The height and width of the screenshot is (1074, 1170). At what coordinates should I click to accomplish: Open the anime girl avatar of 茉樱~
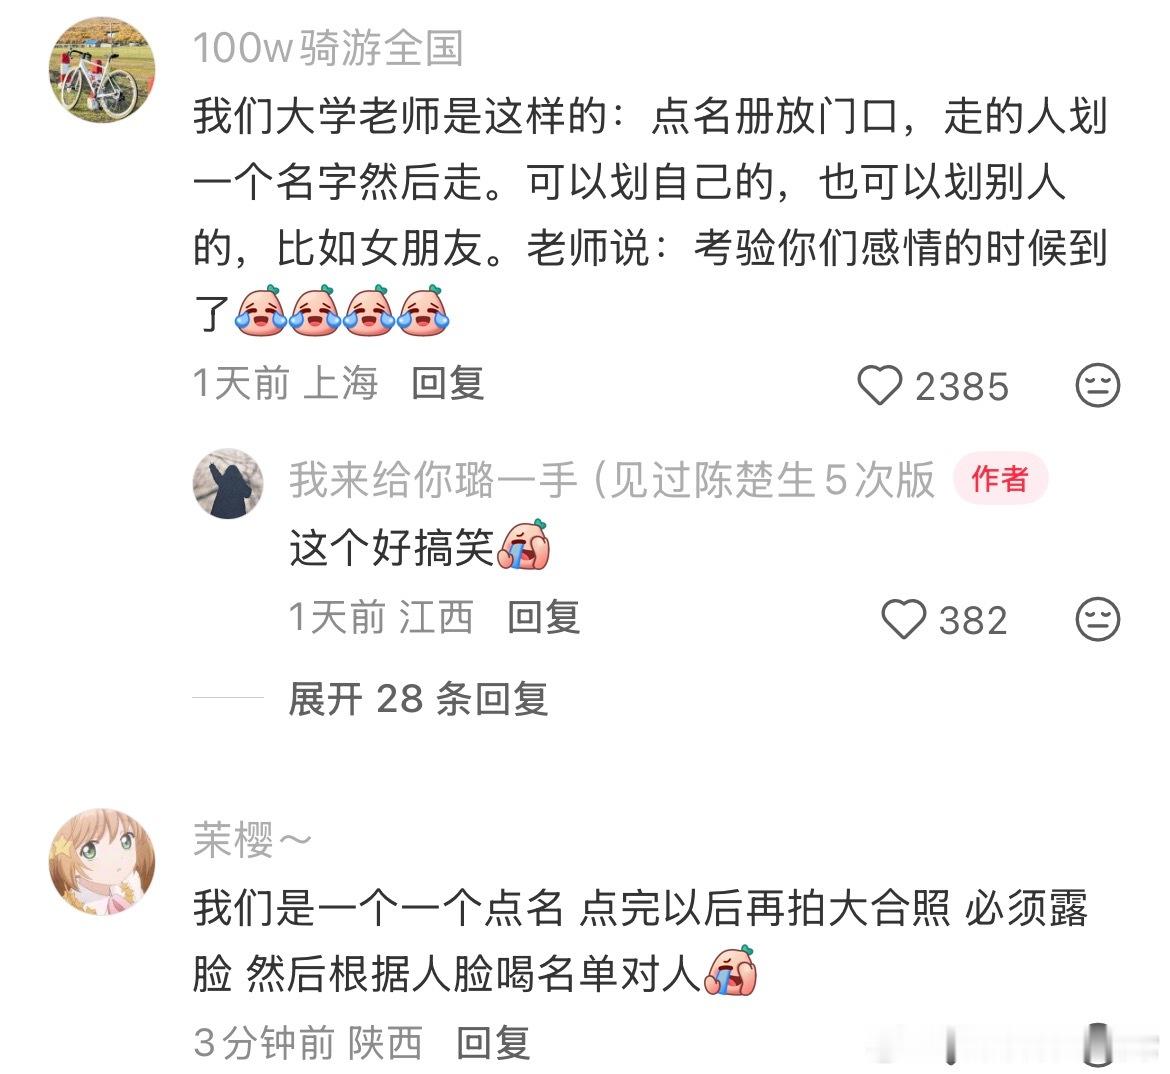tap(102, 861)
